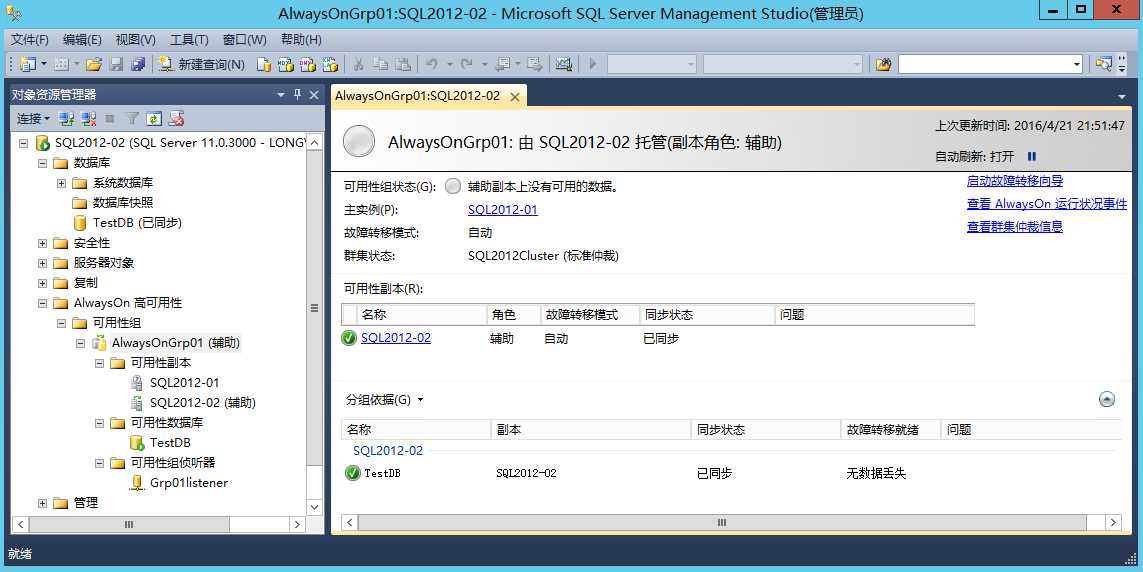This screenshot has width=1143, height=572.
Task: Close the AlwaysOnGrp01:SQL2012-02 tab
Action: coord(515,97)
